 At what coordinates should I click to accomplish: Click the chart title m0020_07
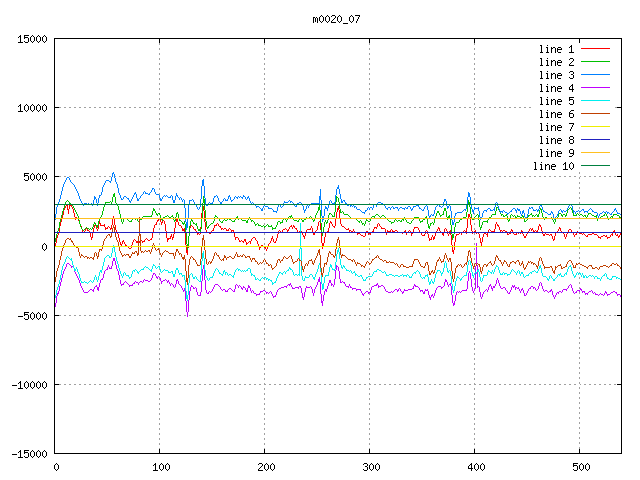[x=336, y=19]
